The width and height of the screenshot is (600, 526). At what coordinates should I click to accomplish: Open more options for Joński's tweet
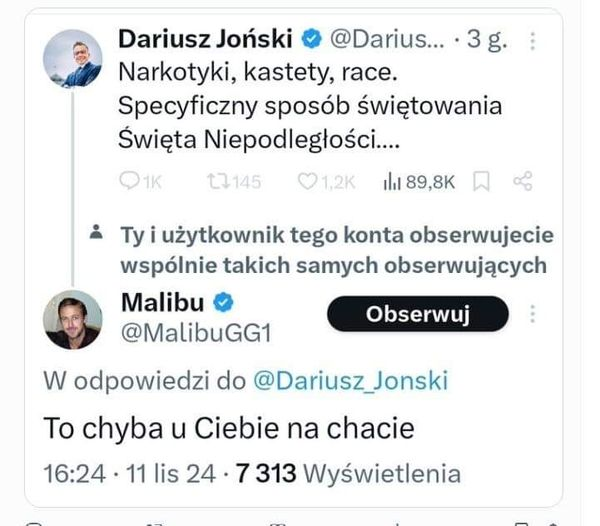pos(533,40)
